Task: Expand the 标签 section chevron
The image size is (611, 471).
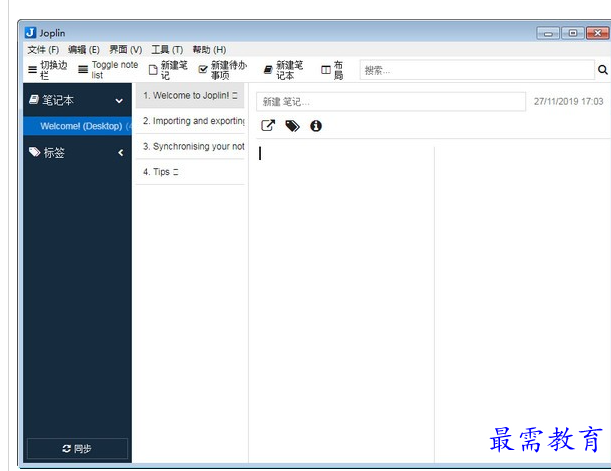Action: tap(121, 153)
